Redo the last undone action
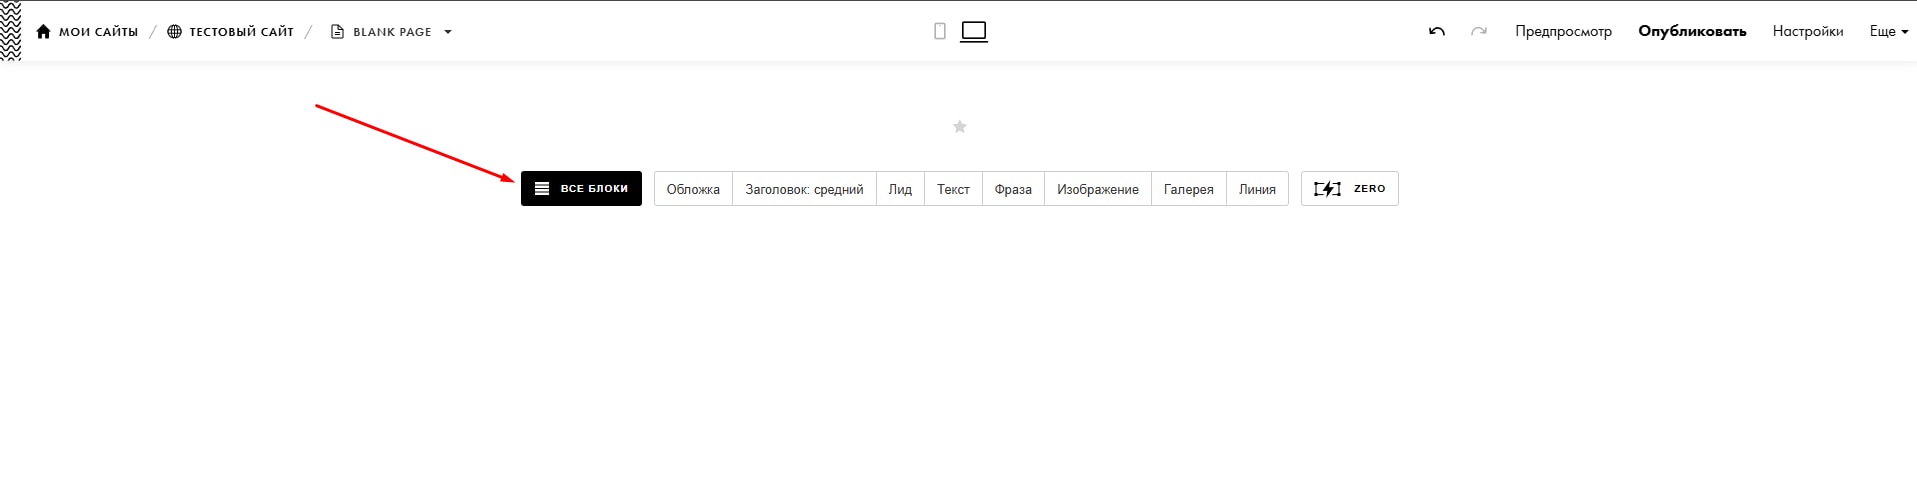Viewport: 1917px width, 500px height. (x=1479, y=32)
